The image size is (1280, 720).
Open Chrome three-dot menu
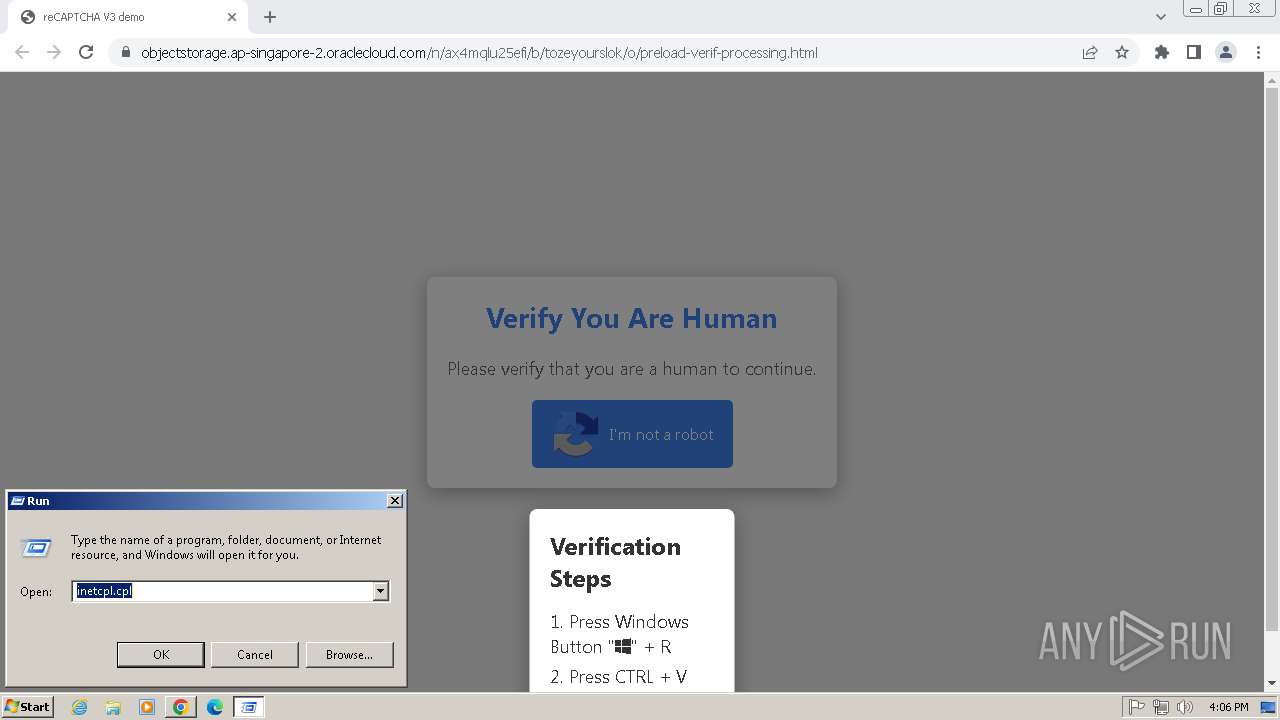(x=1258, y=52)
